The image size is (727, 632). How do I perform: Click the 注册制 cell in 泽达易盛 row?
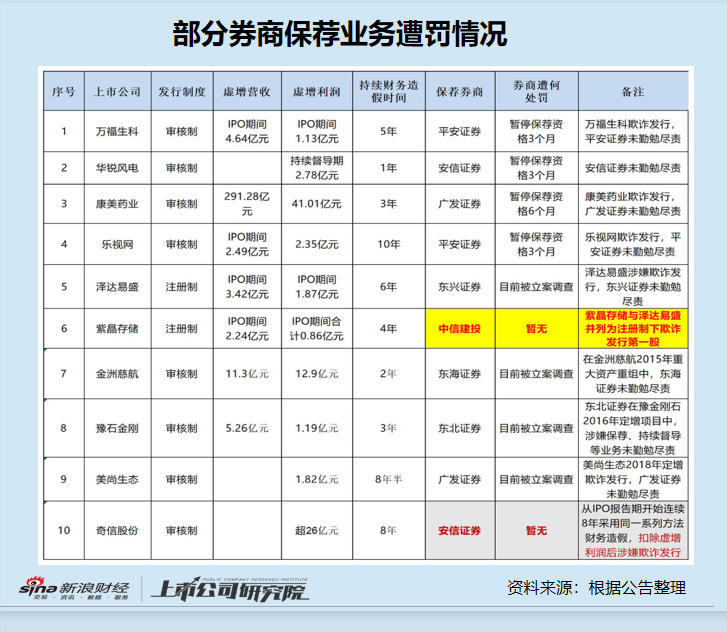[x=182, y=287]
